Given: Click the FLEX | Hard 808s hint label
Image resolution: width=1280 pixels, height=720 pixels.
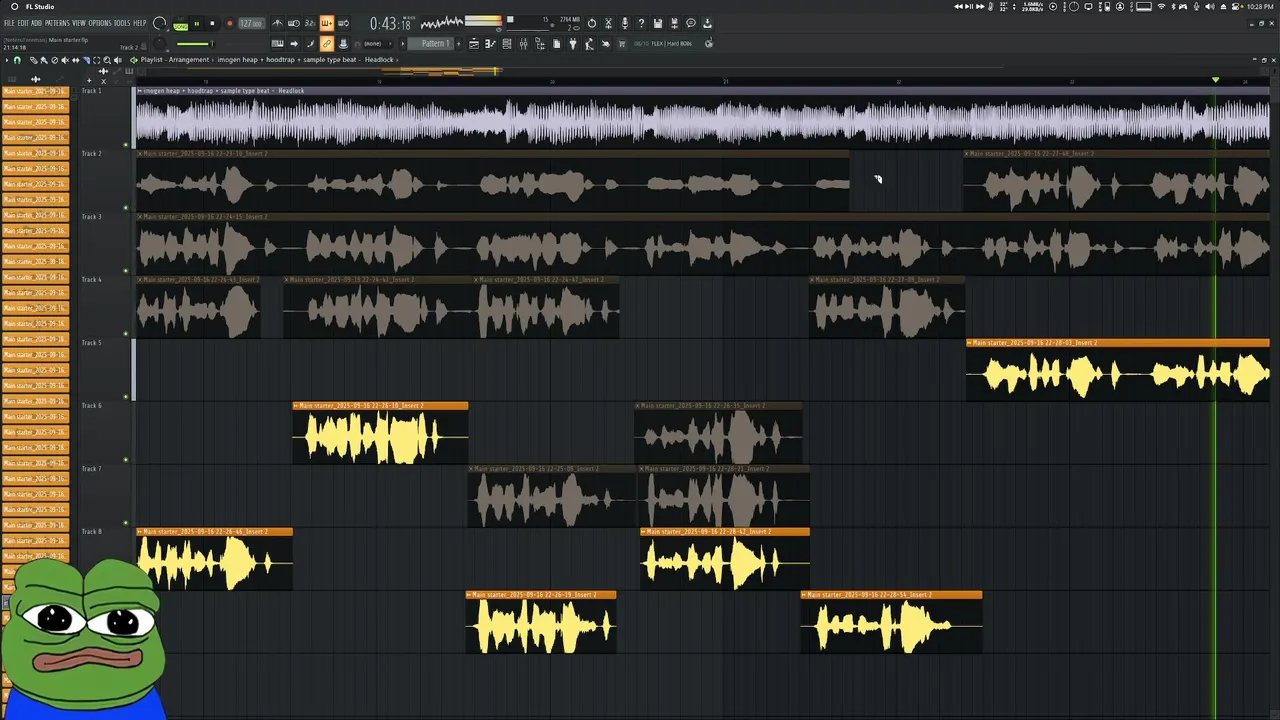Looking at the screenshot, I should click(x=670, y=44).
